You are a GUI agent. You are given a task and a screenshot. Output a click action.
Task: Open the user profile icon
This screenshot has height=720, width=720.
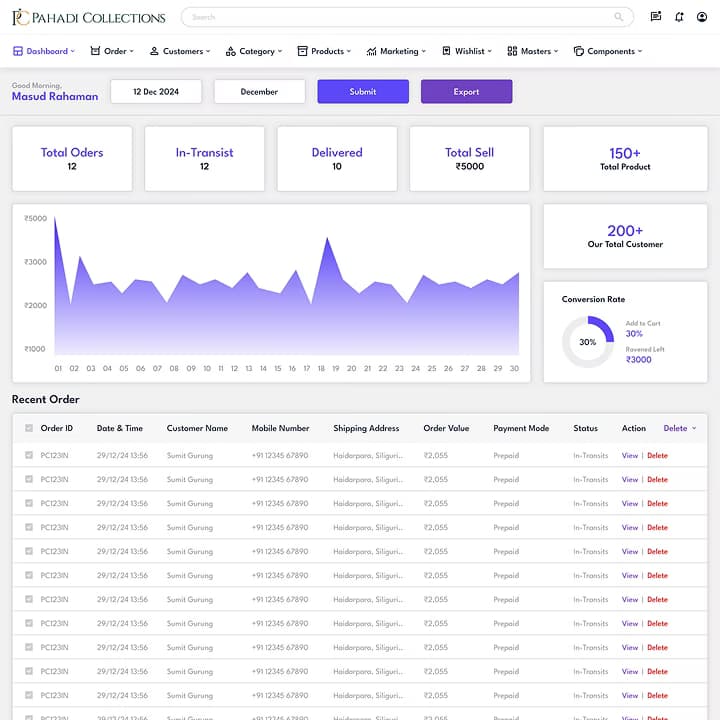click(x=703, y=17)
